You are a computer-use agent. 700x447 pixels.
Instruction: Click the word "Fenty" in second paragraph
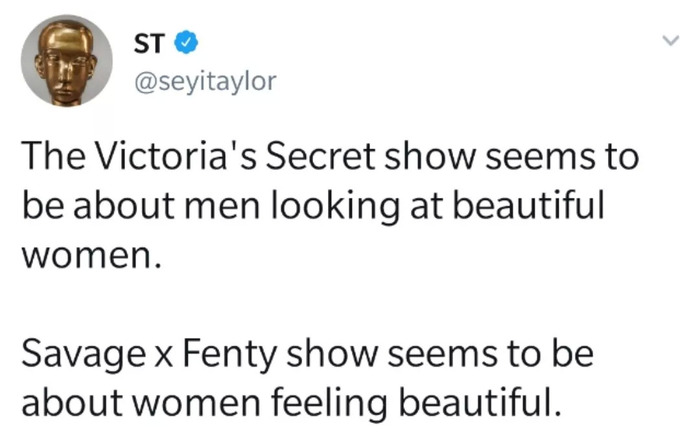pyautogui.click(x=229, y=355)
